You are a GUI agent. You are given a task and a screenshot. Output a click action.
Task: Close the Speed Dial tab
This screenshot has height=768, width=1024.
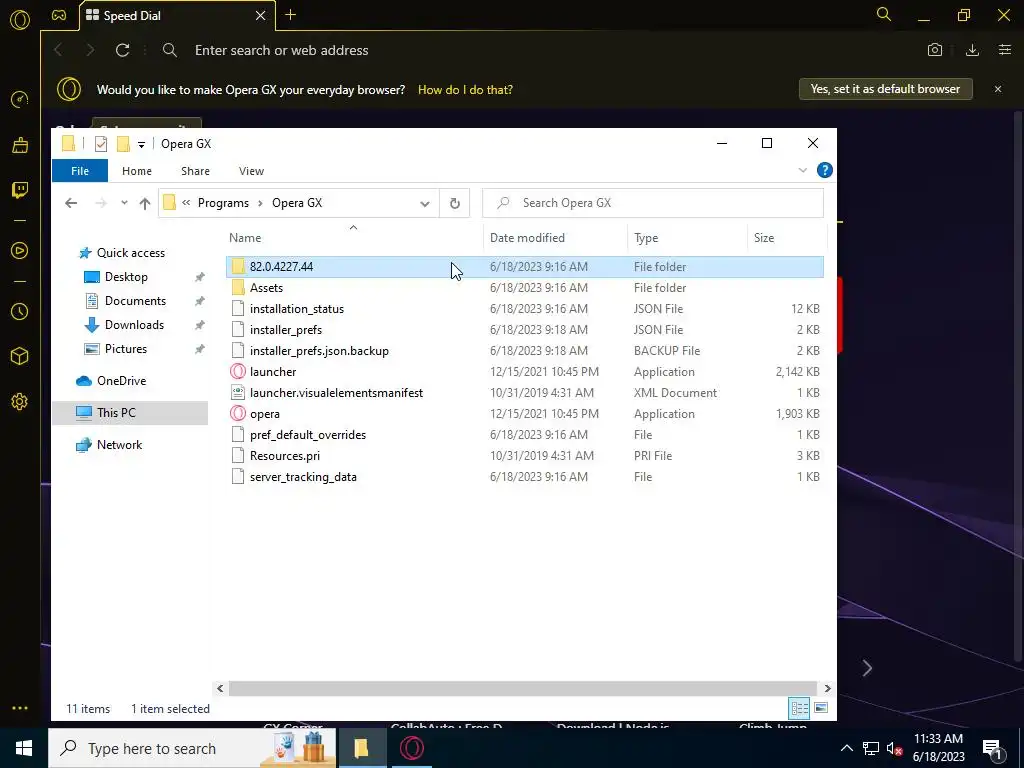tap(260, 16)
